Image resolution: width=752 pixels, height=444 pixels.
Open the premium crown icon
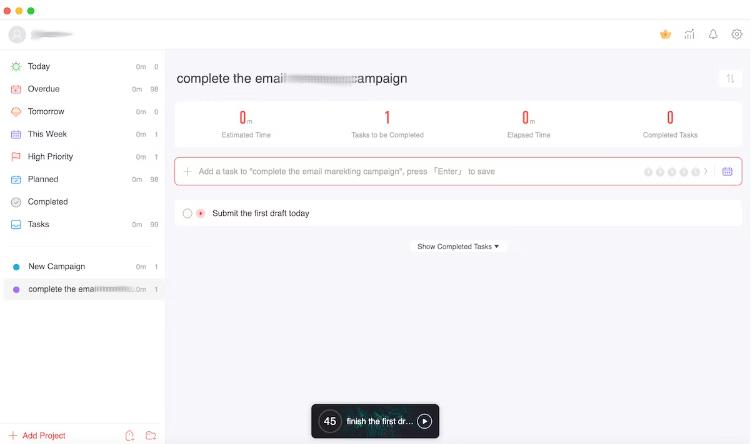[665, 34]
